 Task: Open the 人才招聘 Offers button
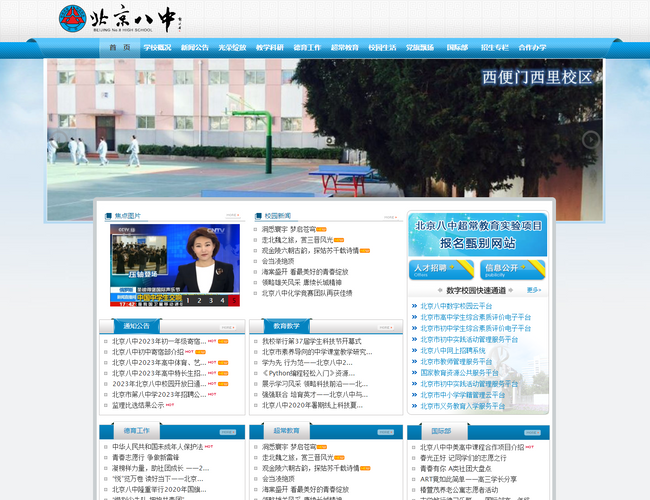(441, 270)
